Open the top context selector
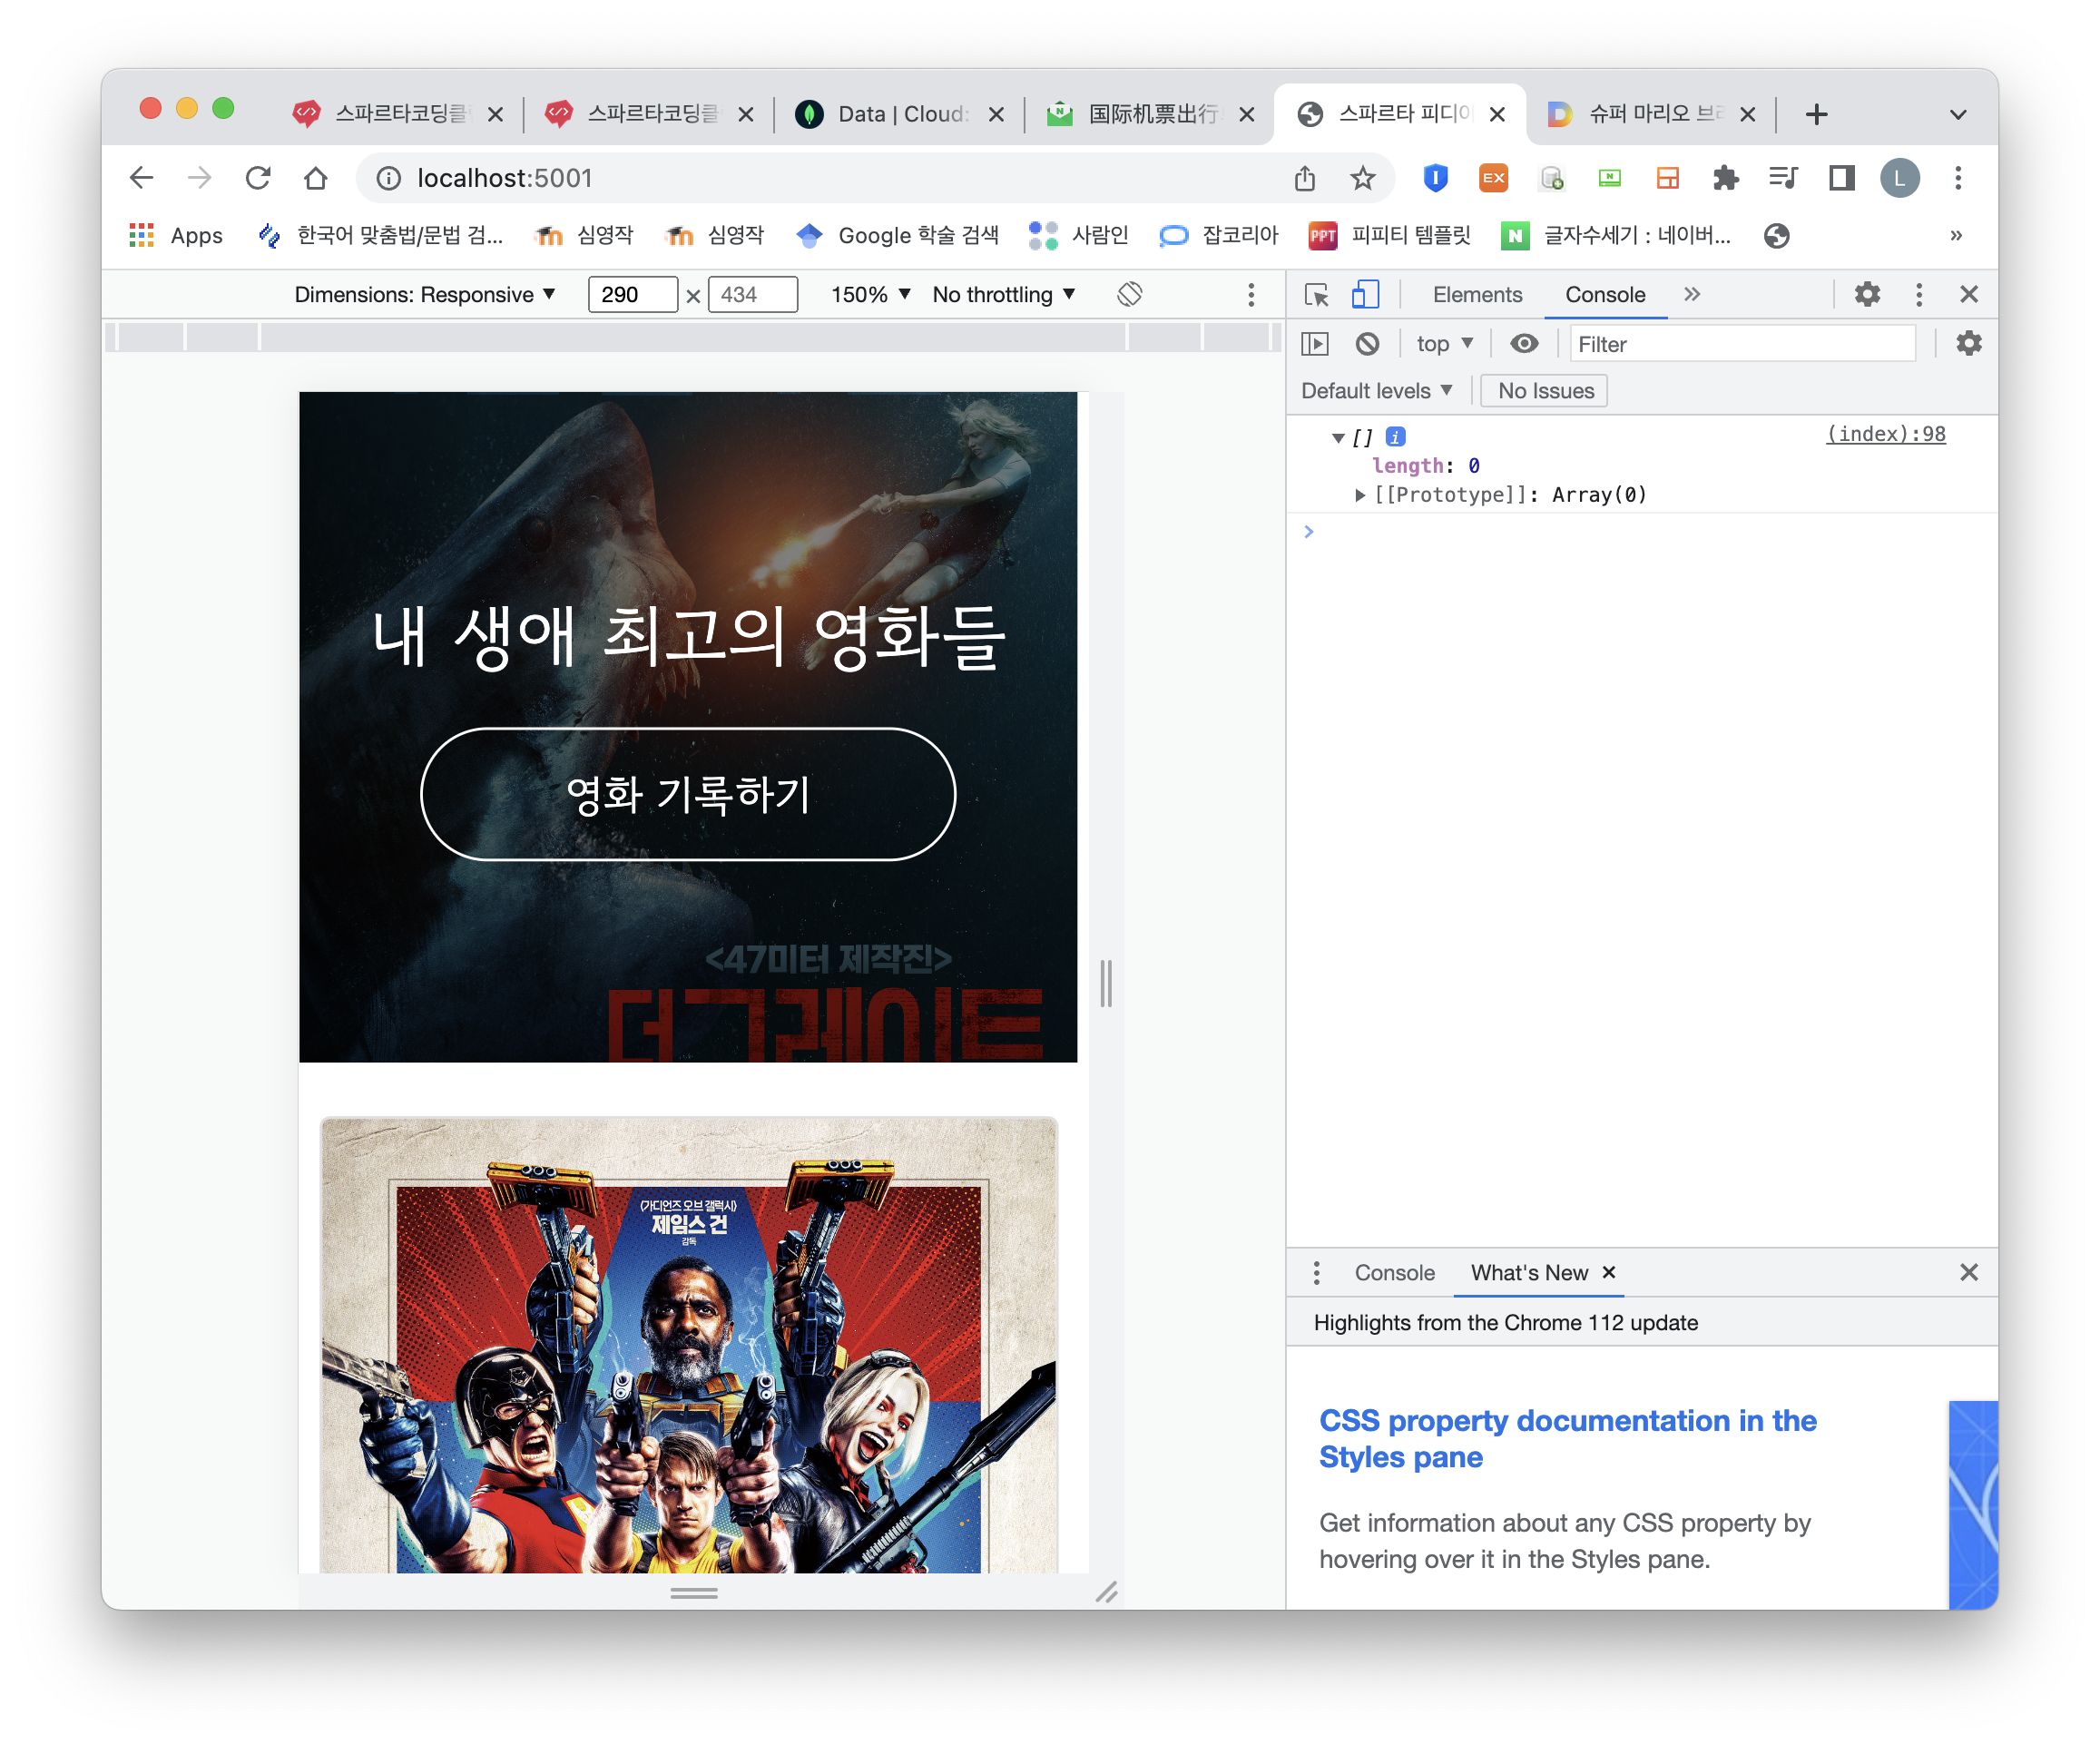 point(1444,344)
